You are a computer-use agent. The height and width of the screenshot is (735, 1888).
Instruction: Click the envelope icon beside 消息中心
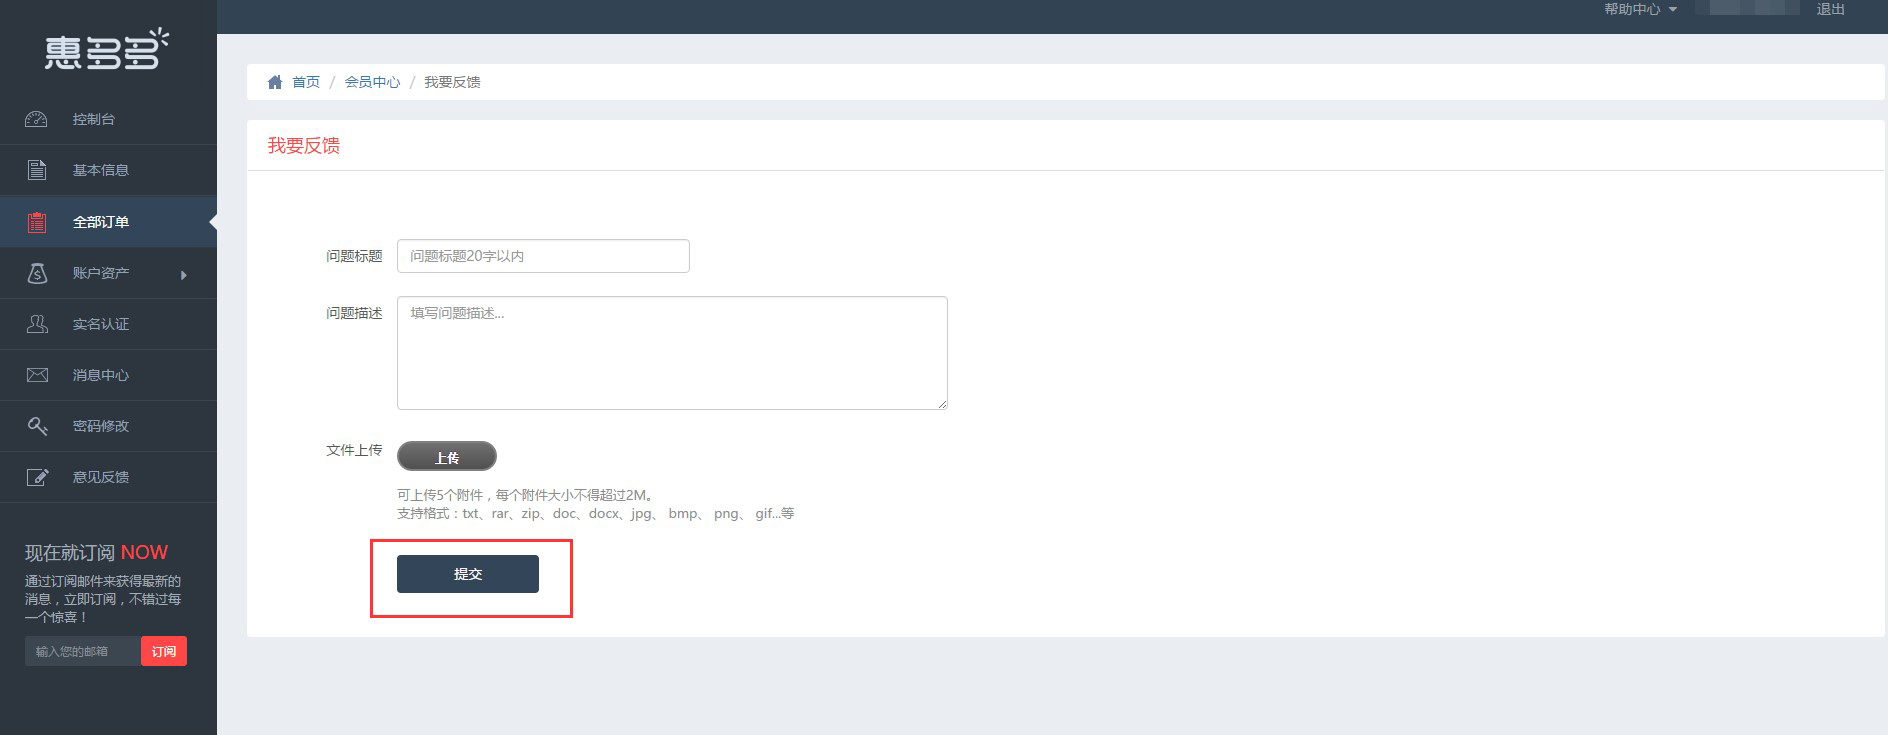click(37, 375)
